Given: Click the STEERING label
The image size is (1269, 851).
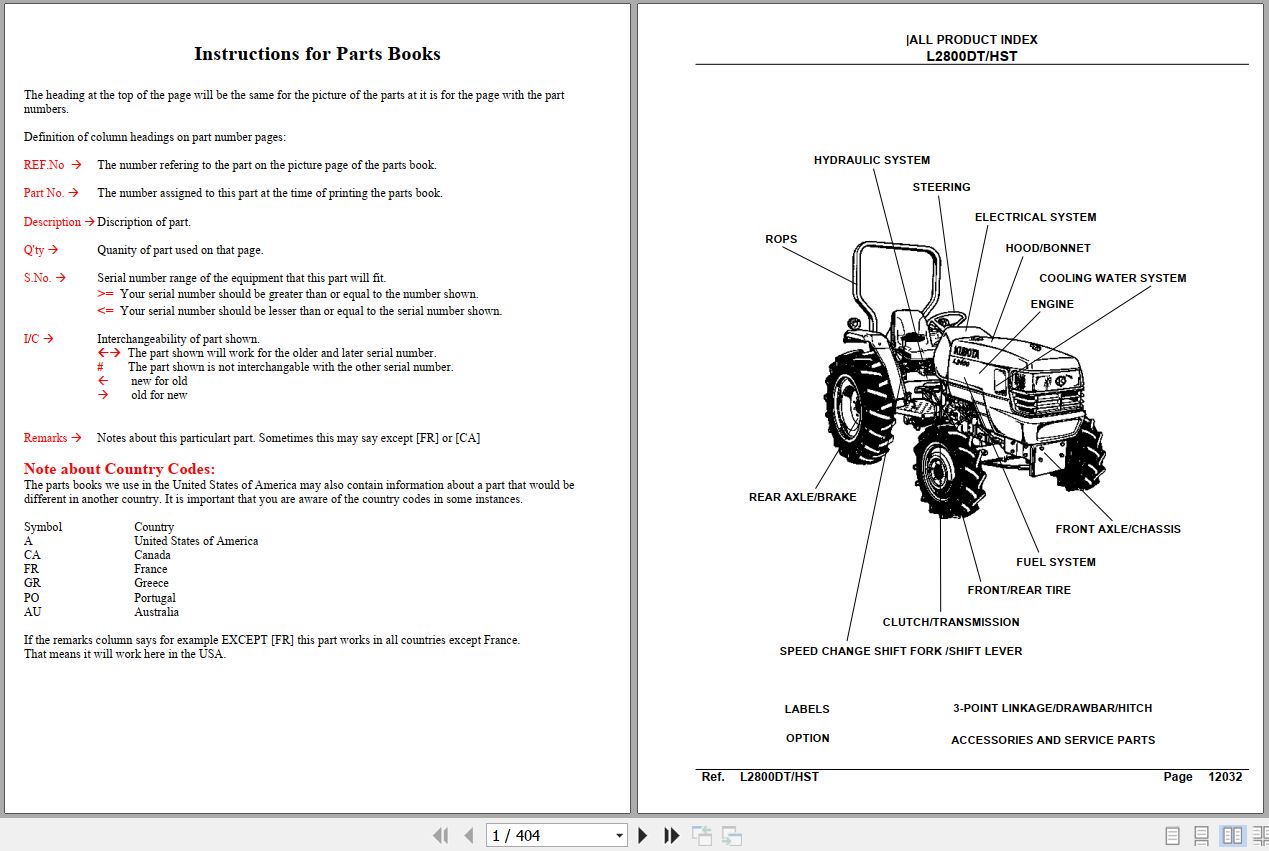Looking at the screenshot, I should [941, 187].
